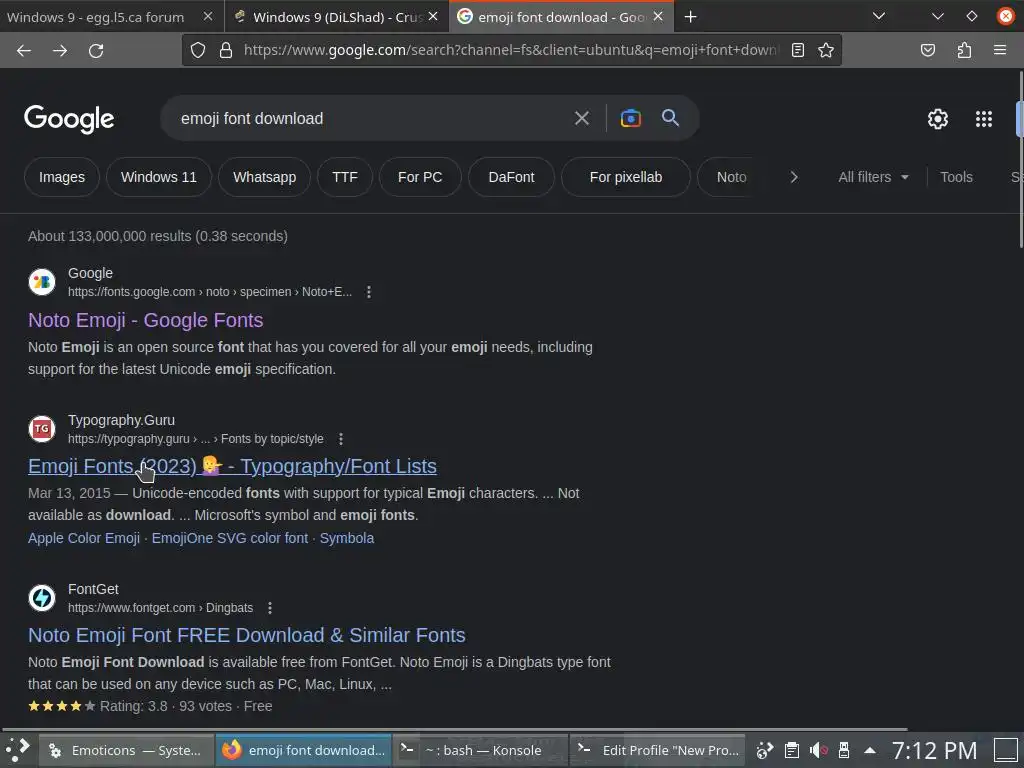Screen dimensions: 1024x768
Task: Open the Google apps grid
Action: (984, 119)
